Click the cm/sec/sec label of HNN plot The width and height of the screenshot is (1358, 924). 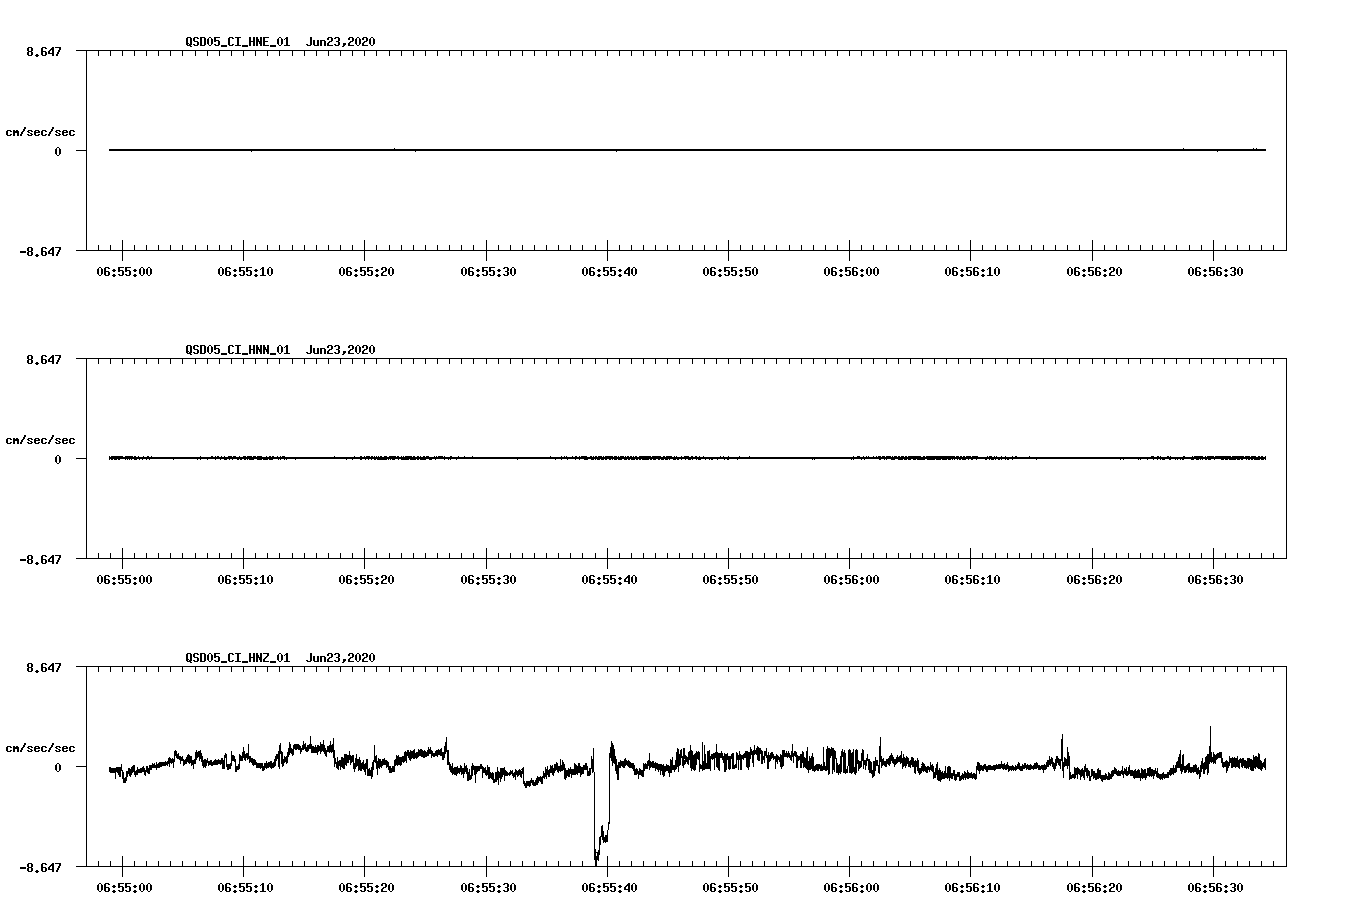click(40, 440)
